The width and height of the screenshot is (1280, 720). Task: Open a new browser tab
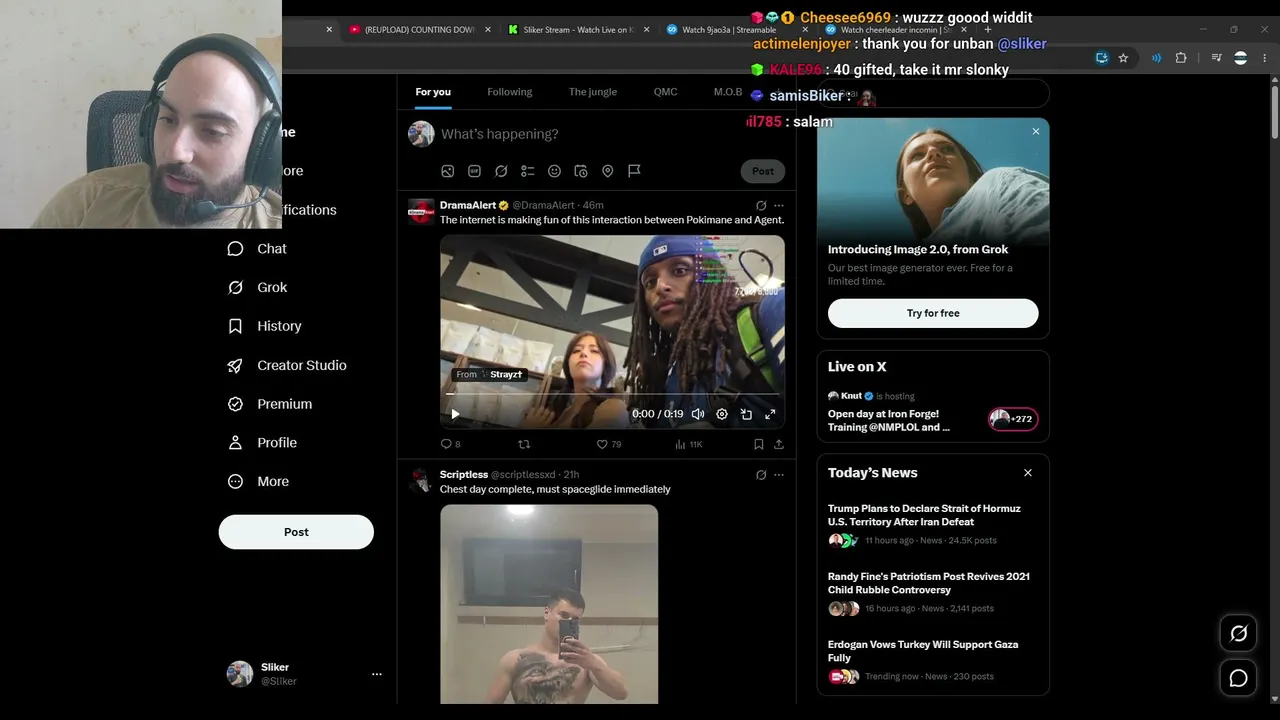pyautogui.click(x=988, y=30)
